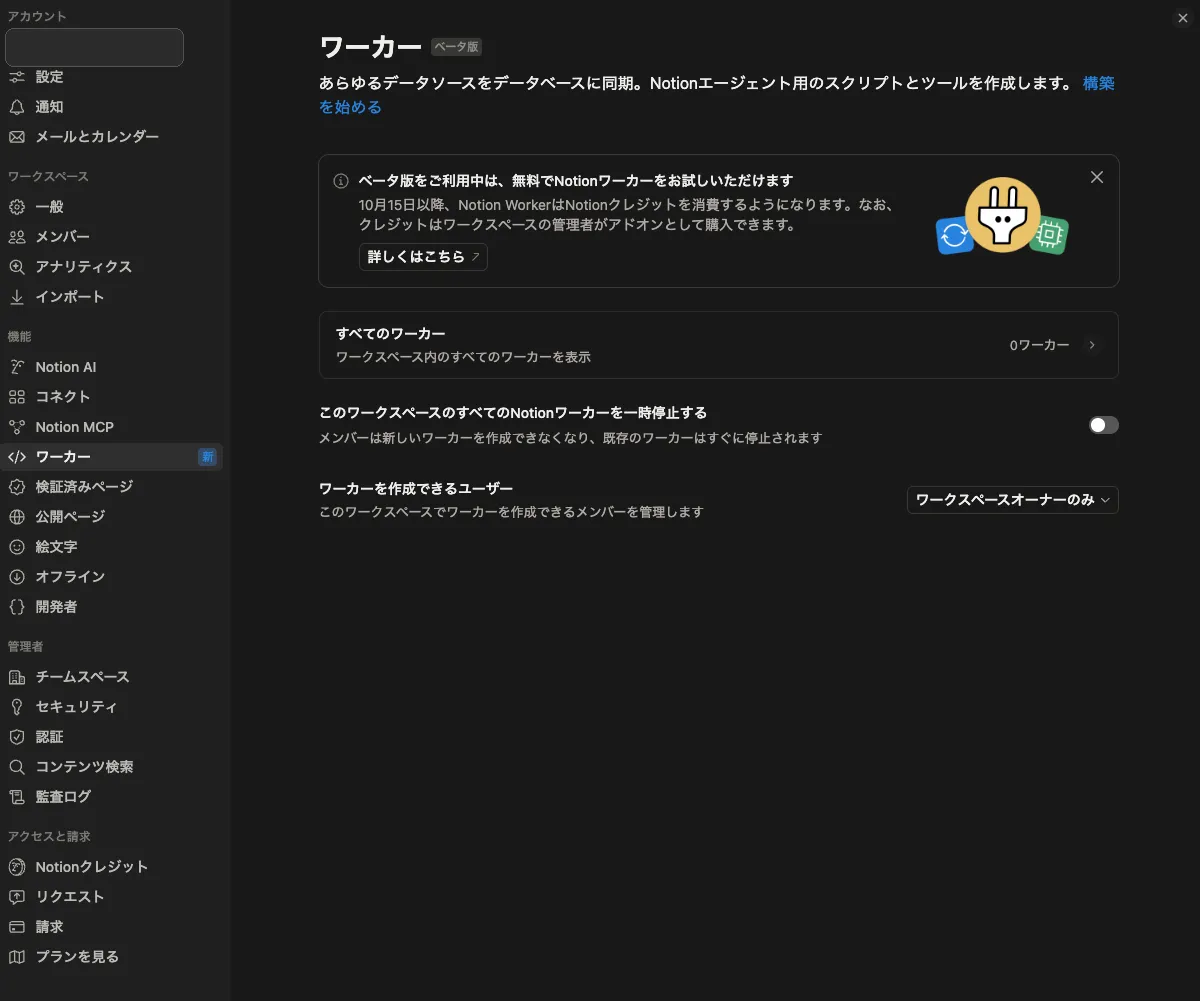This screenshot has height=1001, width=1200.
Task: Click the Notion MCP nodes icon
Action: [17, 427]
